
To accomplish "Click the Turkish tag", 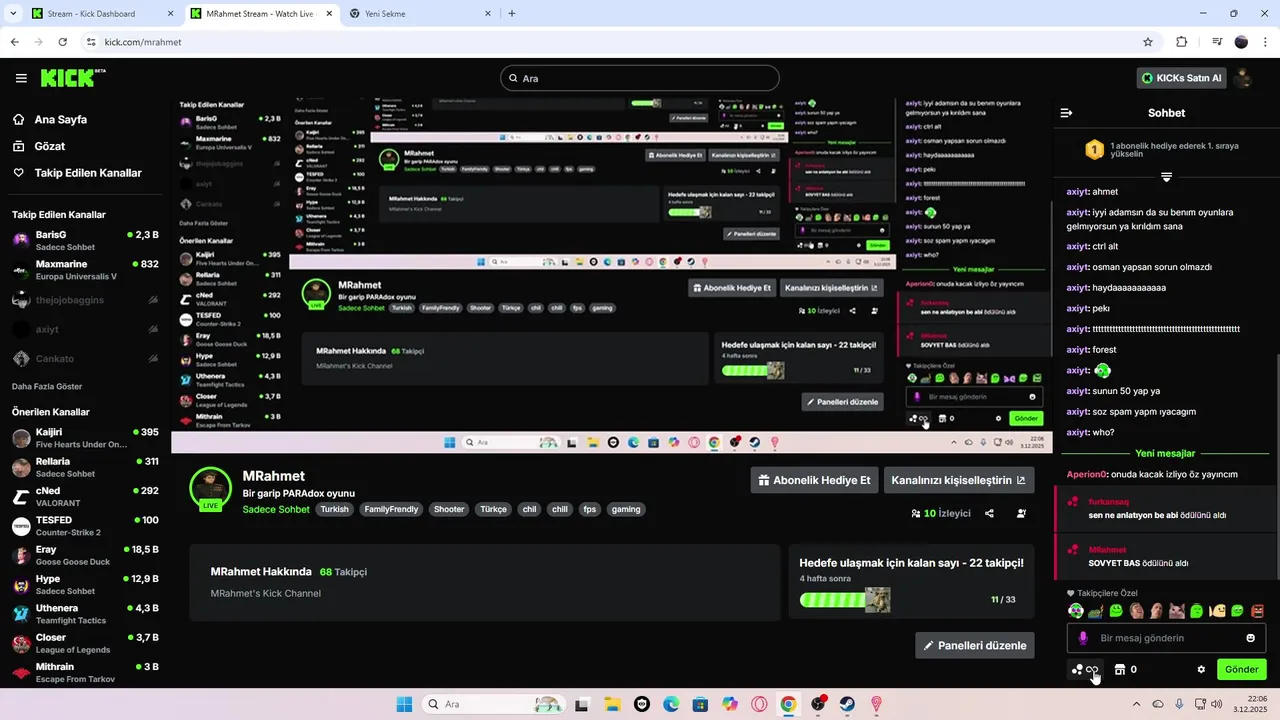I will click(335, 509).
